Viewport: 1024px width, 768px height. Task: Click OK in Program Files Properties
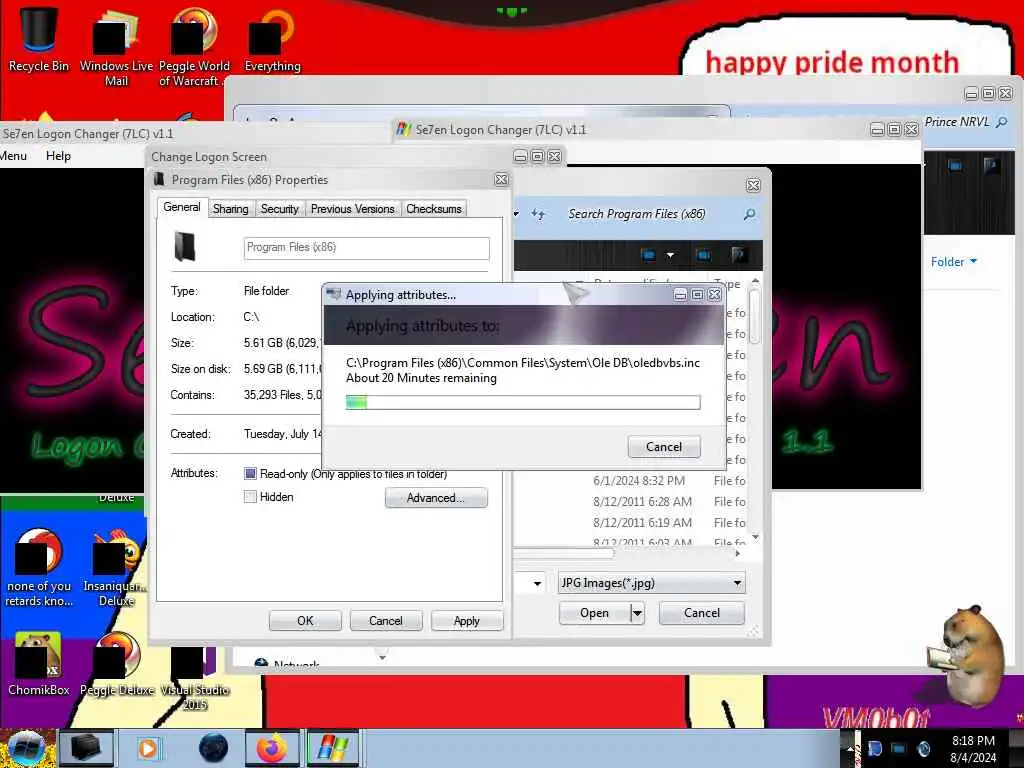305,620
